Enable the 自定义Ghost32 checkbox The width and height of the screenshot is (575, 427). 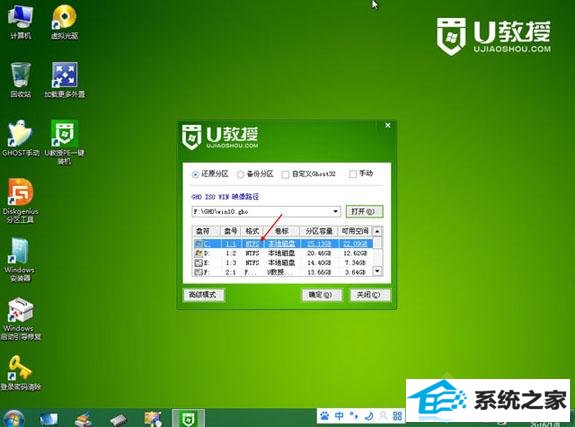(285, 174)
